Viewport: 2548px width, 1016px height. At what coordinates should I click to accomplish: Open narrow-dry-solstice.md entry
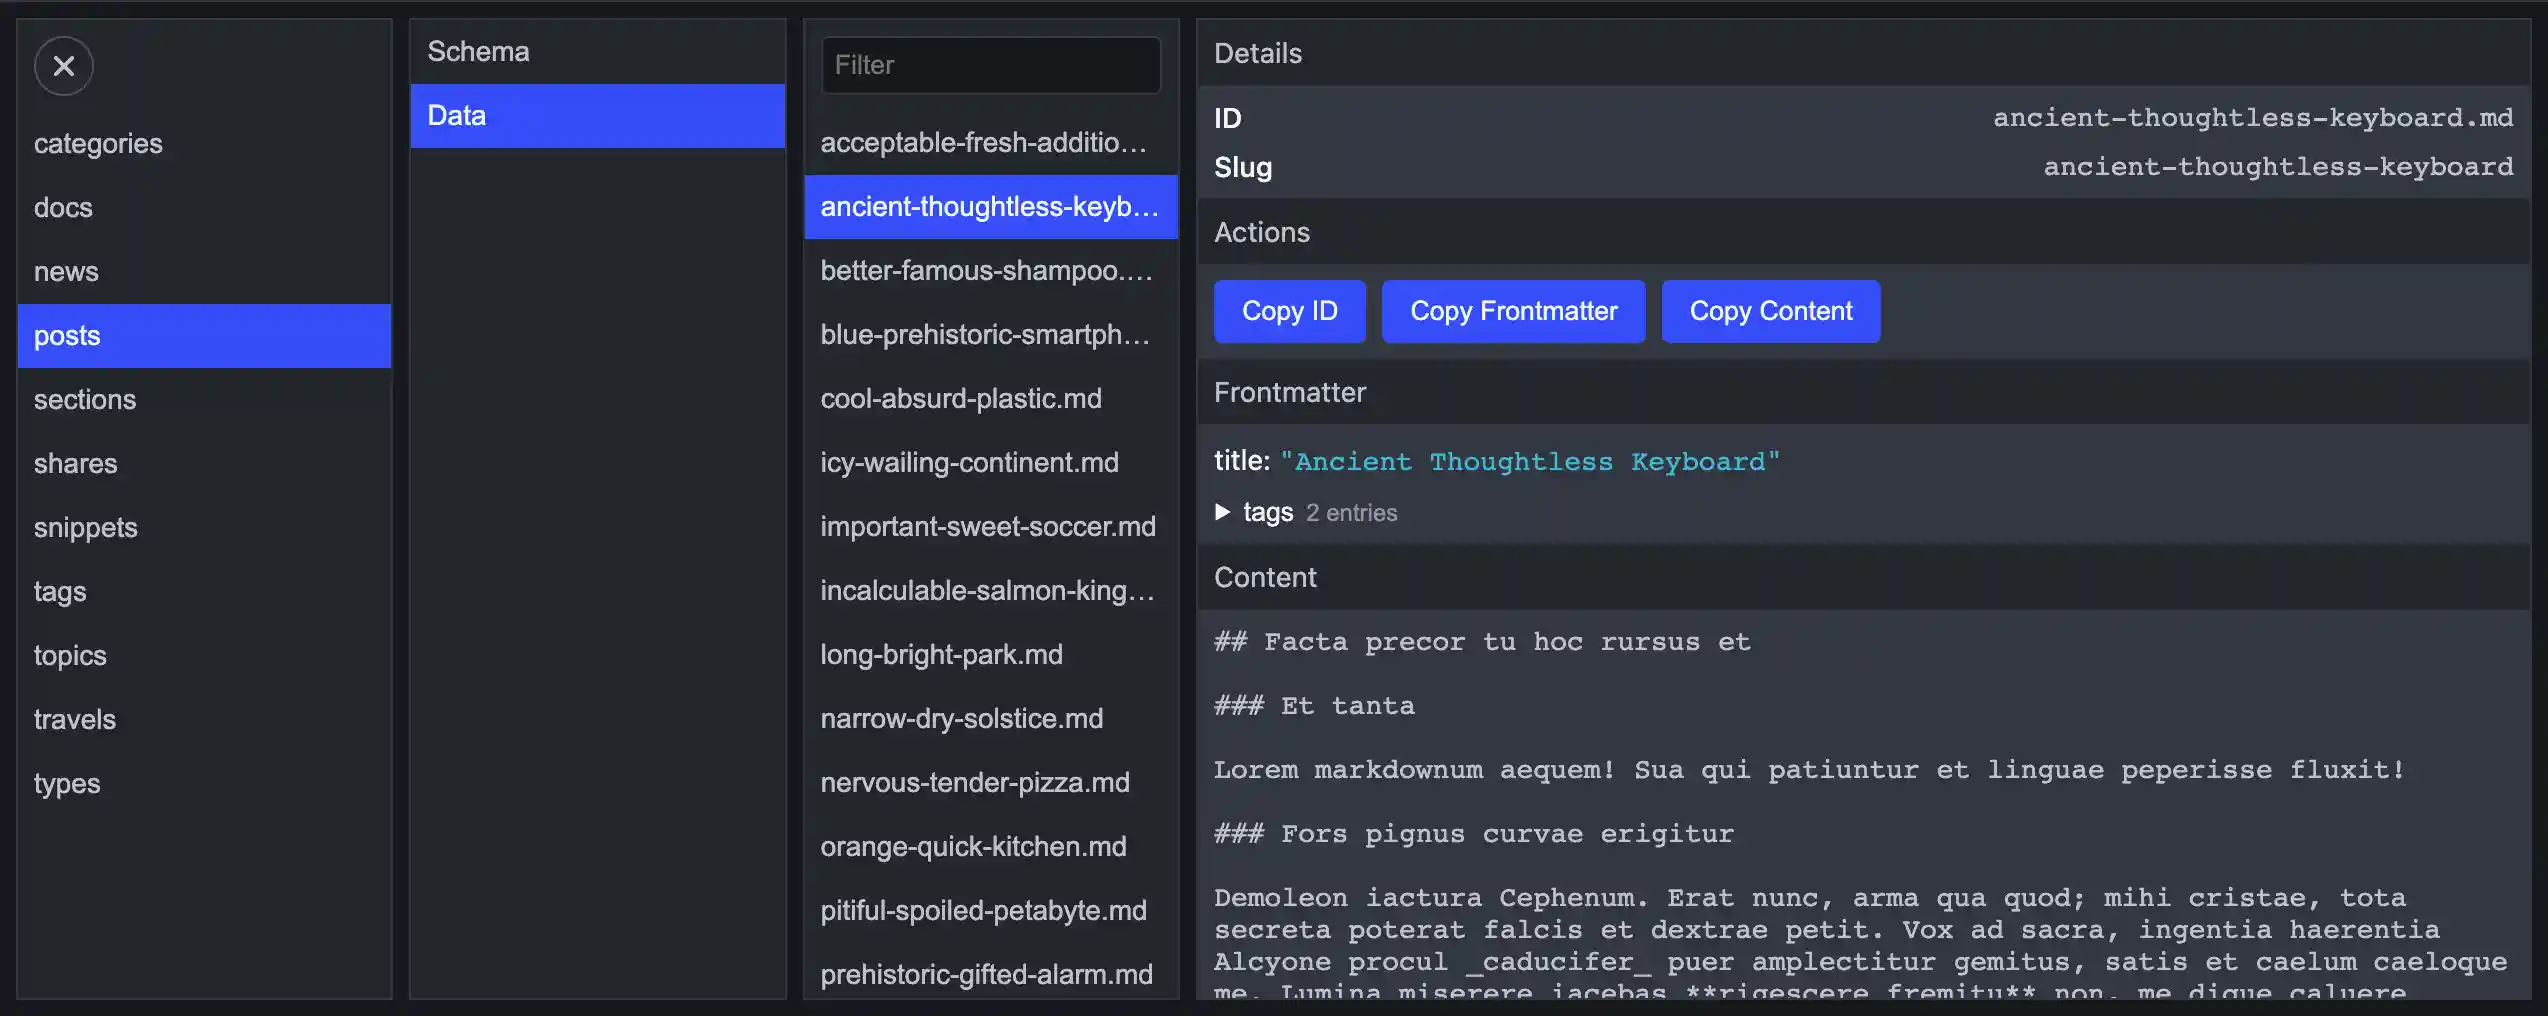[x=991, y=719]
